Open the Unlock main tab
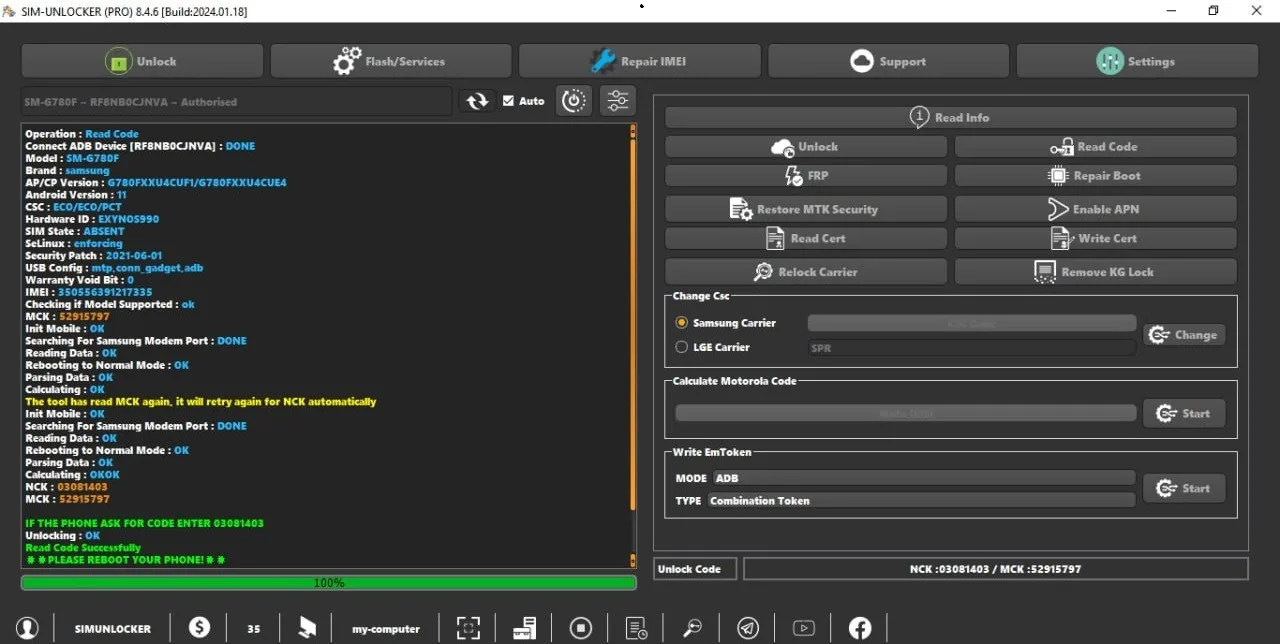 [x=142, y=61]
